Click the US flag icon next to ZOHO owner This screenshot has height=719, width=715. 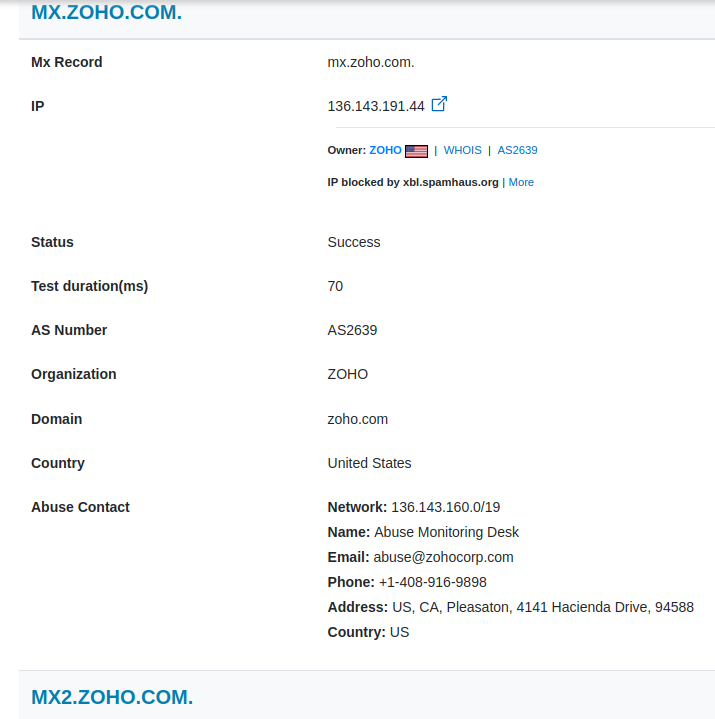pyautogui.click(x=416, y=151)
